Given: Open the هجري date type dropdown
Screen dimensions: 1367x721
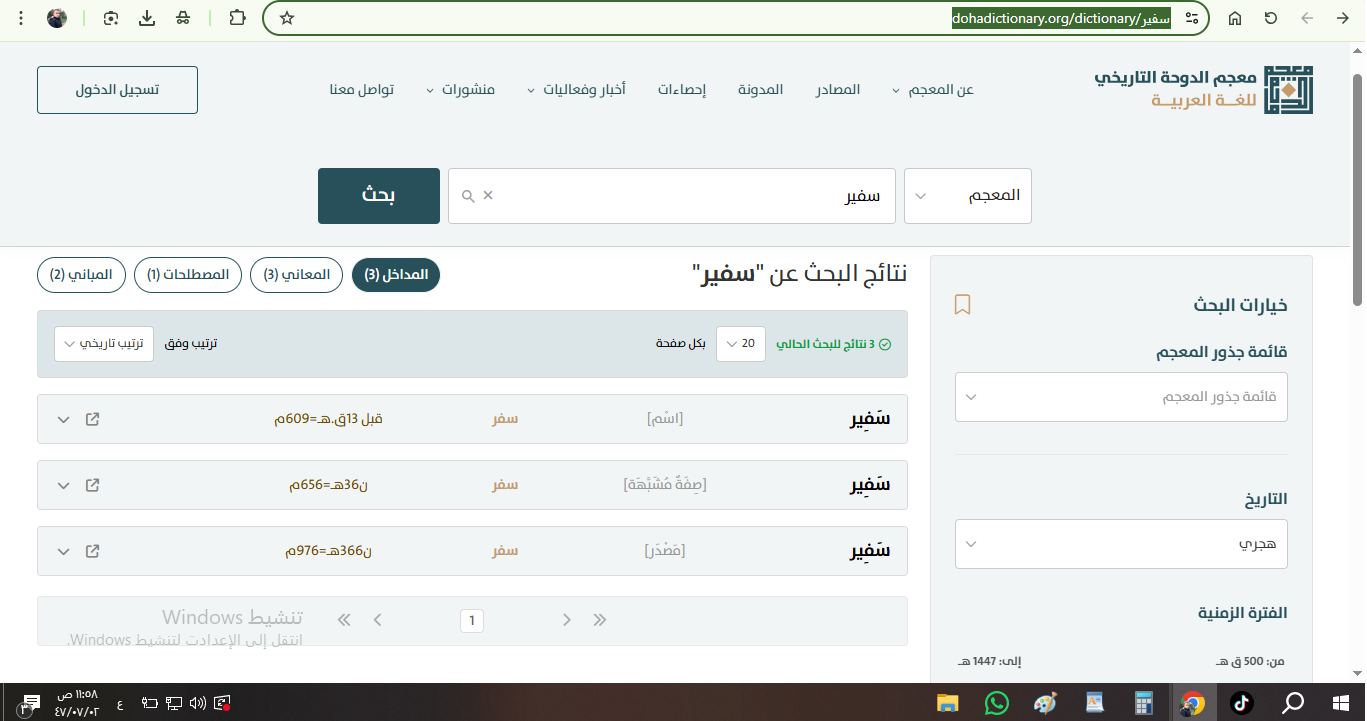Looking at the screenshot, I should click(1120, 544).
